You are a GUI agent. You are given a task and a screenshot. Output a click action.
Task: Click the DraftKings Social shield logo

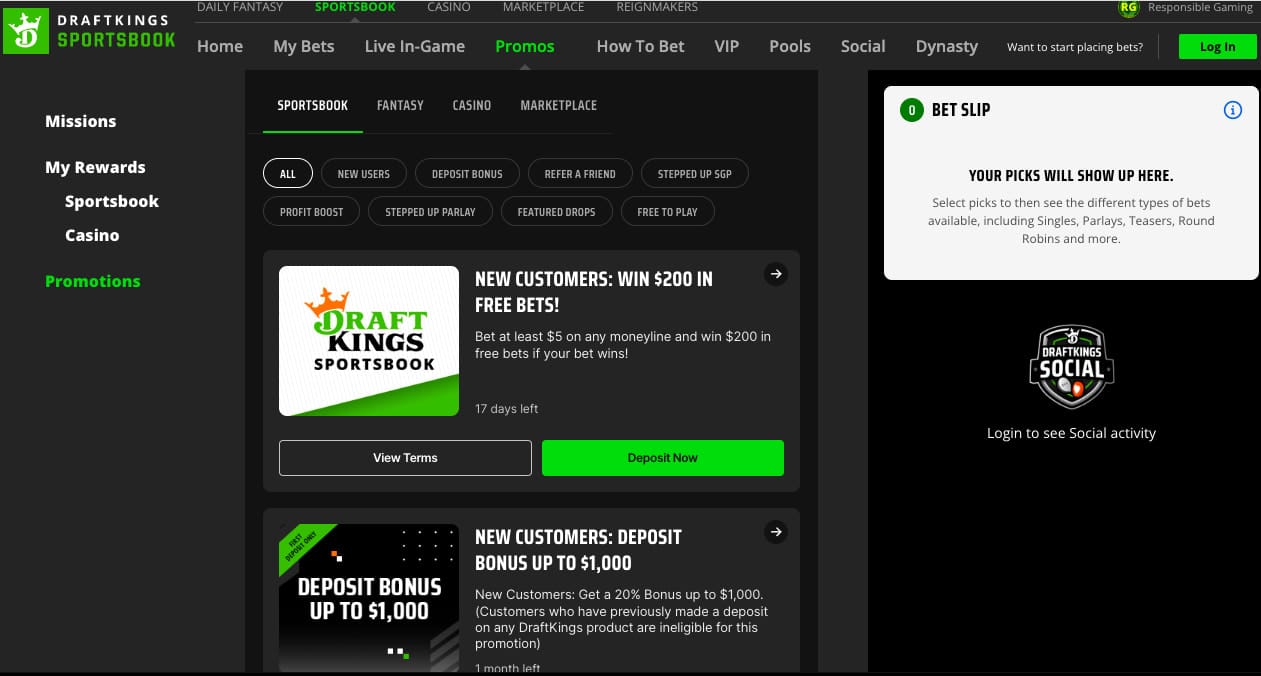click(1071, 367)
